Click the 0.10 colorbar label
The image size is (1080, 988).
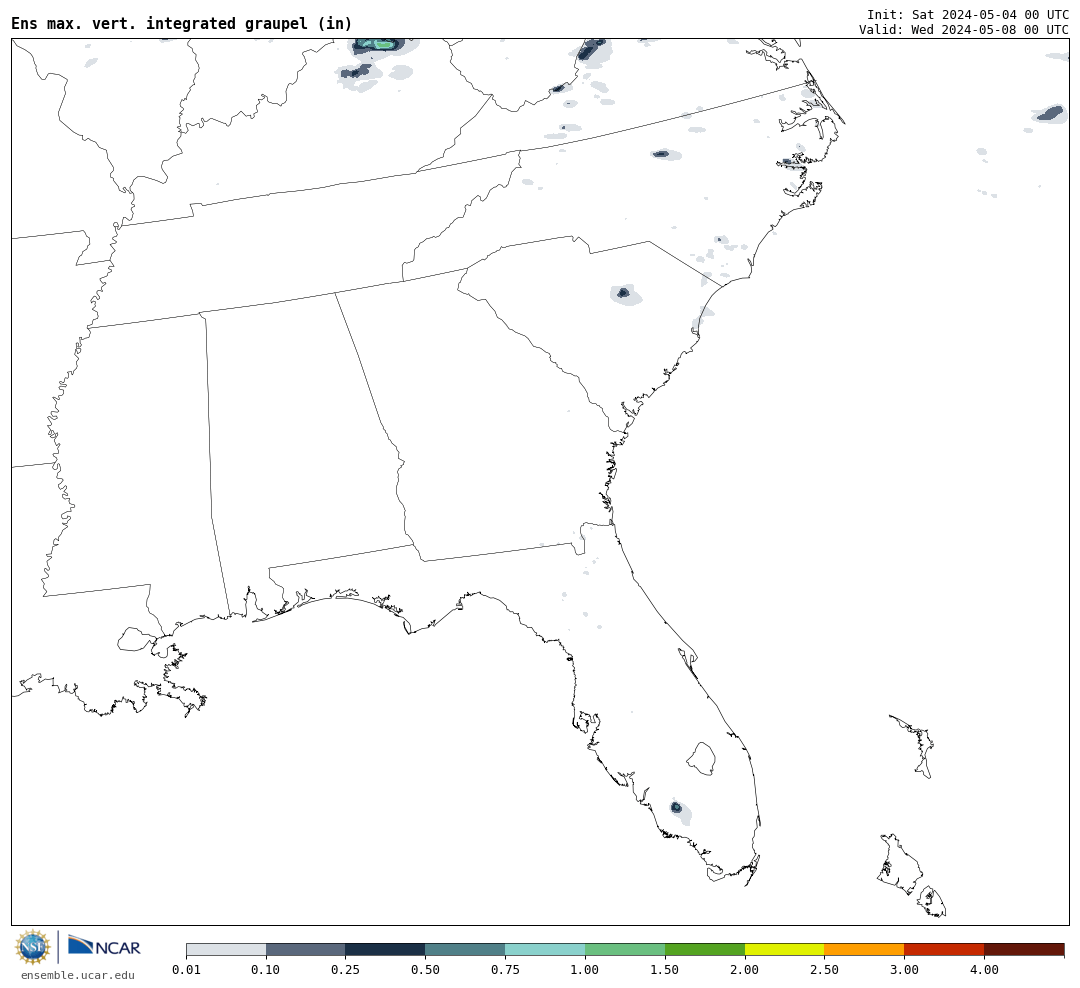pyautogui.click(x=266, y=969)
